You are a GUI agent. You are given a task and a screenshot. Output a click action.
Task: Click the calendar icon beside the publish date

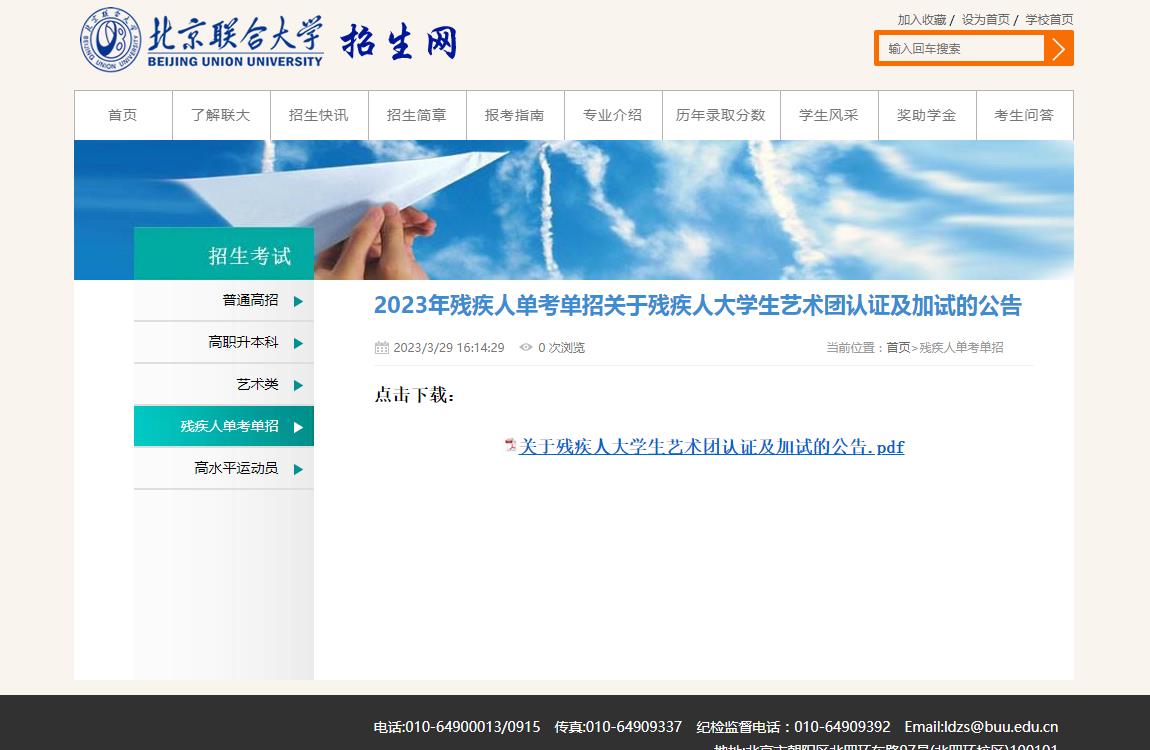(381, 348)
